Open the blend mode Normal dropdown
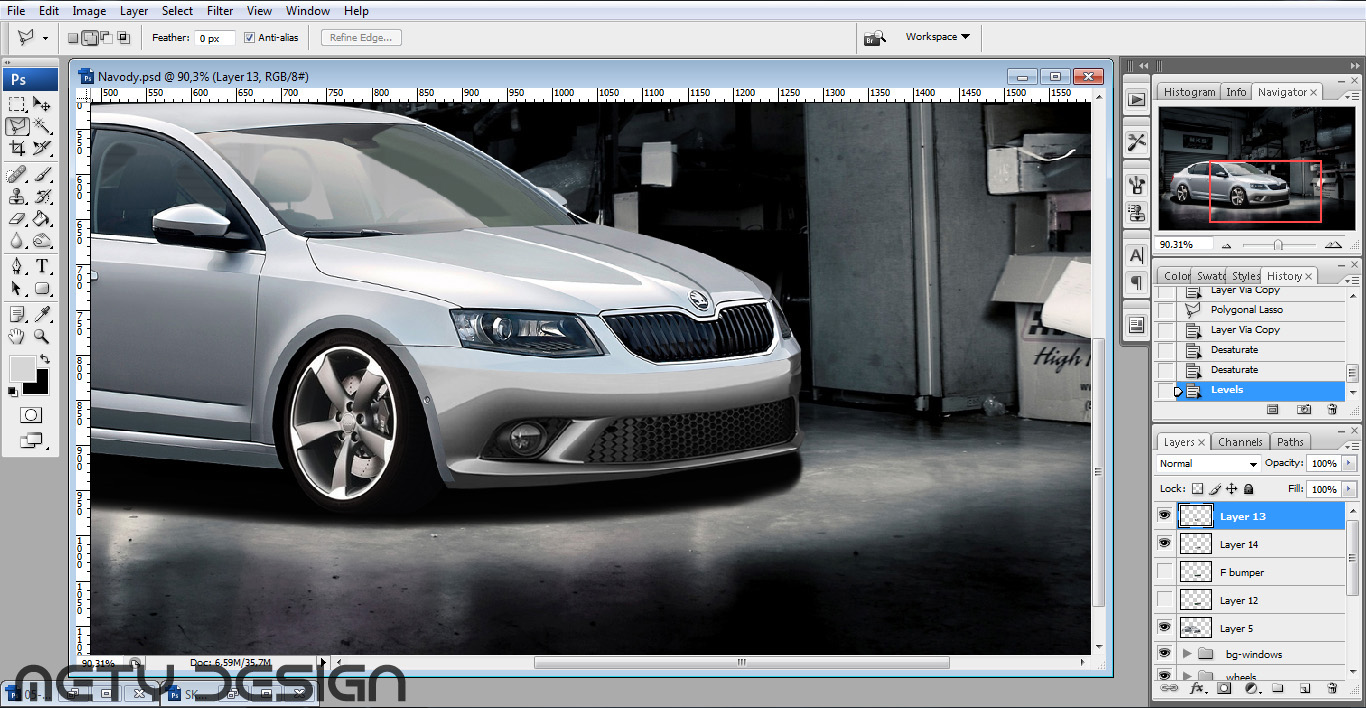The width and height of the screenshot is (1366, 708). 1208,464
